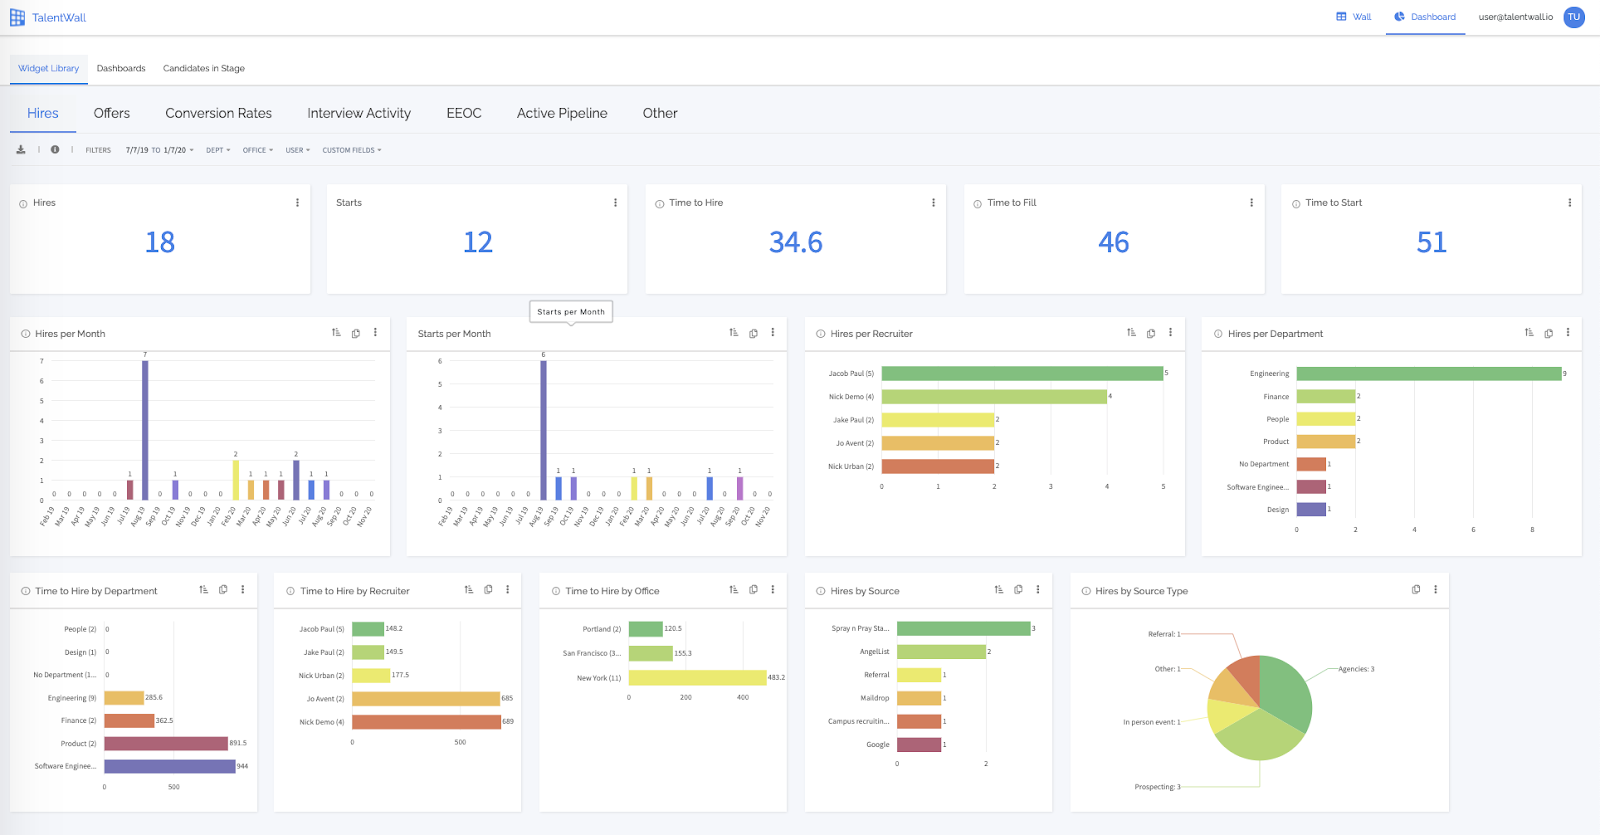The width and height of the screenshot is (1600, 835).
Task: Open the kebab menu on Starts per Month
Action: click(x=772, y=333)
